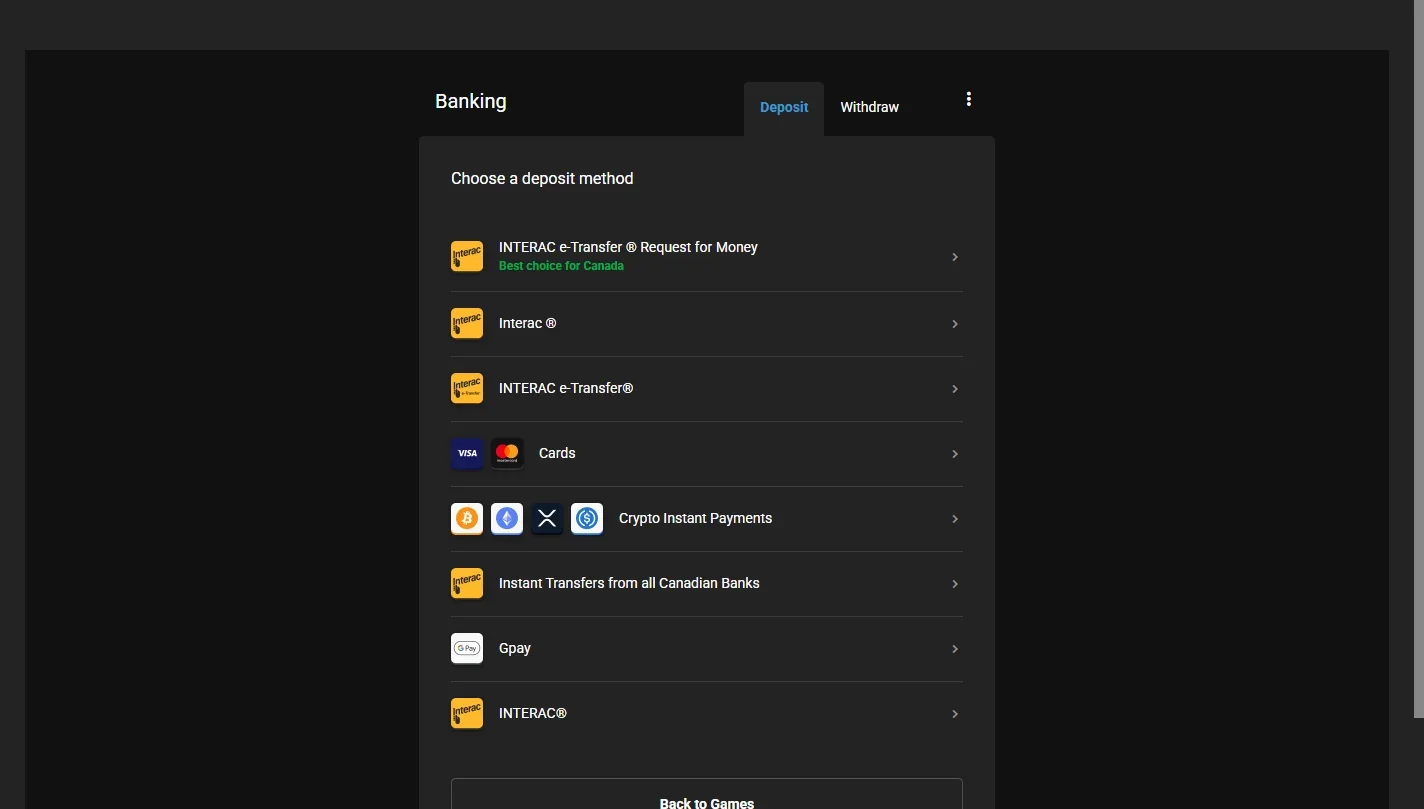Select 'INTERAC e-Transfer ® Request for Money' text

[x=628, y=247]
